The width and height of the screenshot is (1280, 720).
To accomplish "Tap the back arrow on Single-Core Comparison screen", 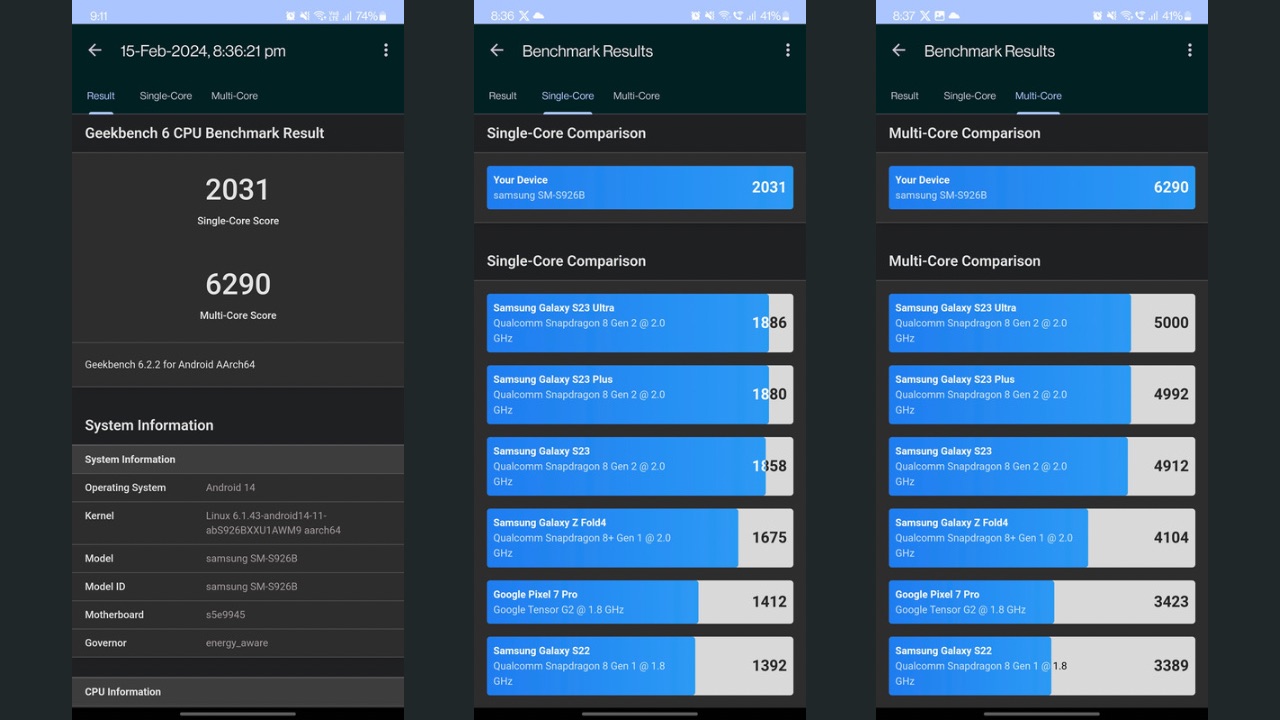I will [497, 50].
